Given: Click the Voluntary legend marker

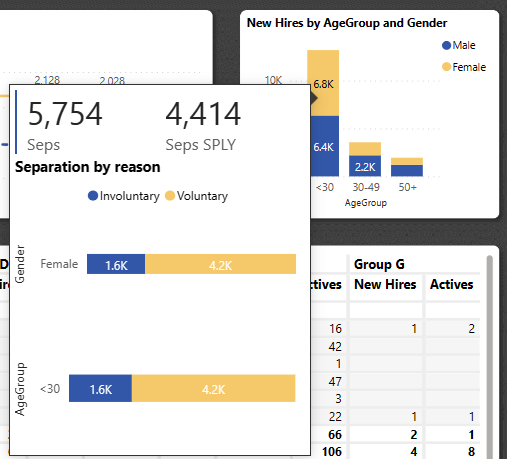Looking at the screenshot, I should (170, 196).
